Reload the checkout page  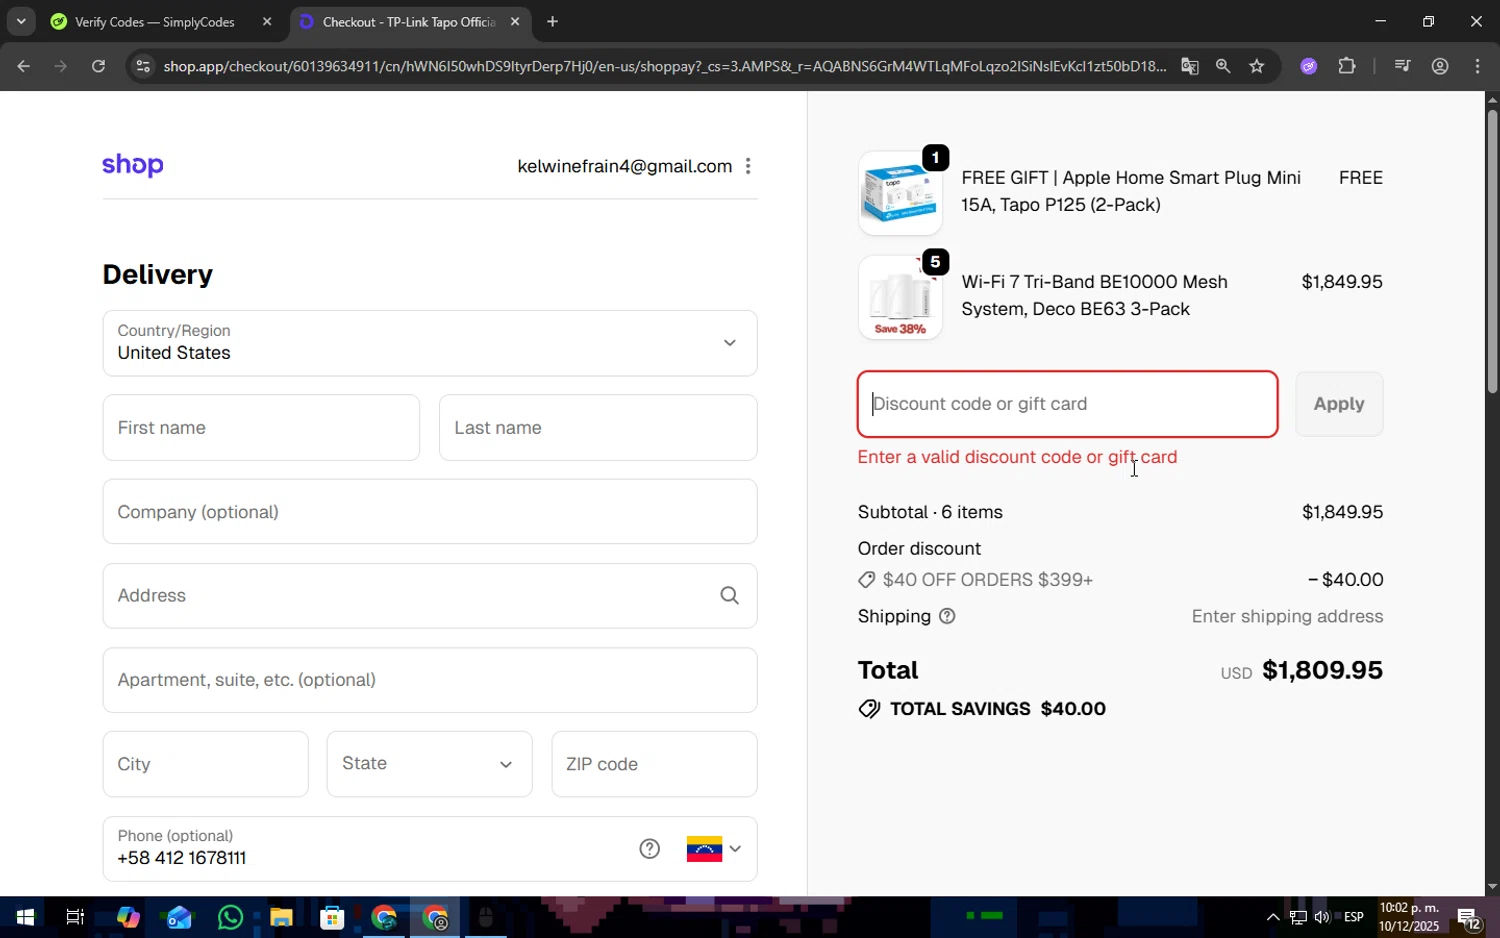98,66
